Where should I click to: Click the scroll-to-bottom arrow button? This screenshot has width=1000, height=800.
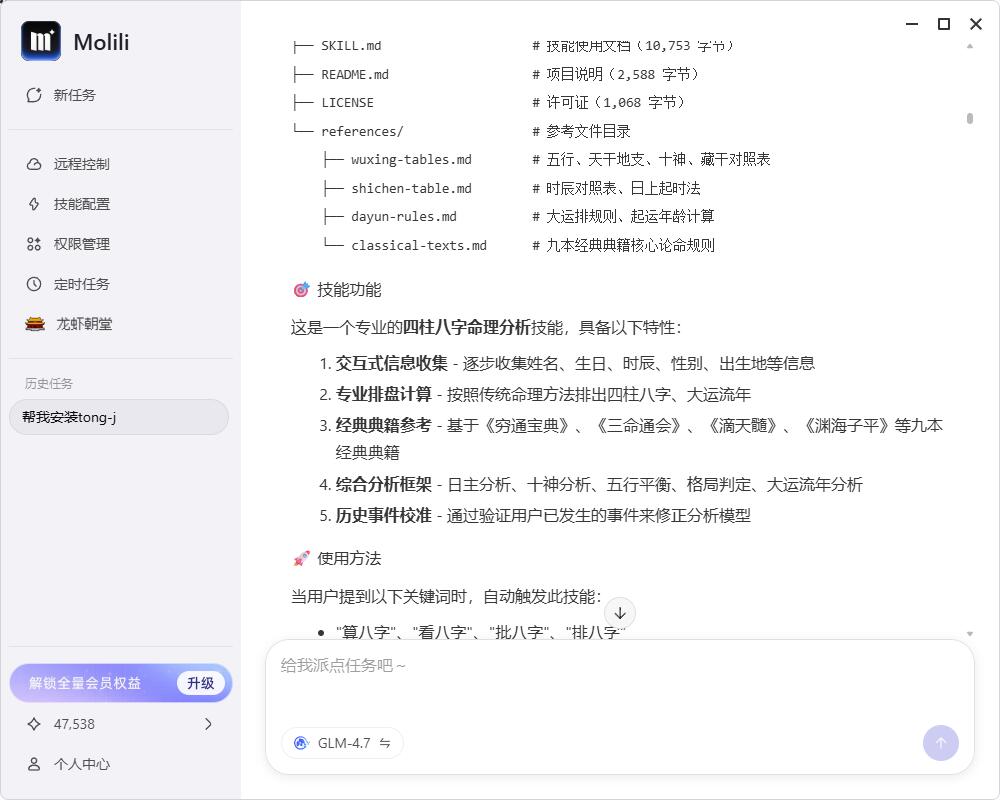[620, 613]
